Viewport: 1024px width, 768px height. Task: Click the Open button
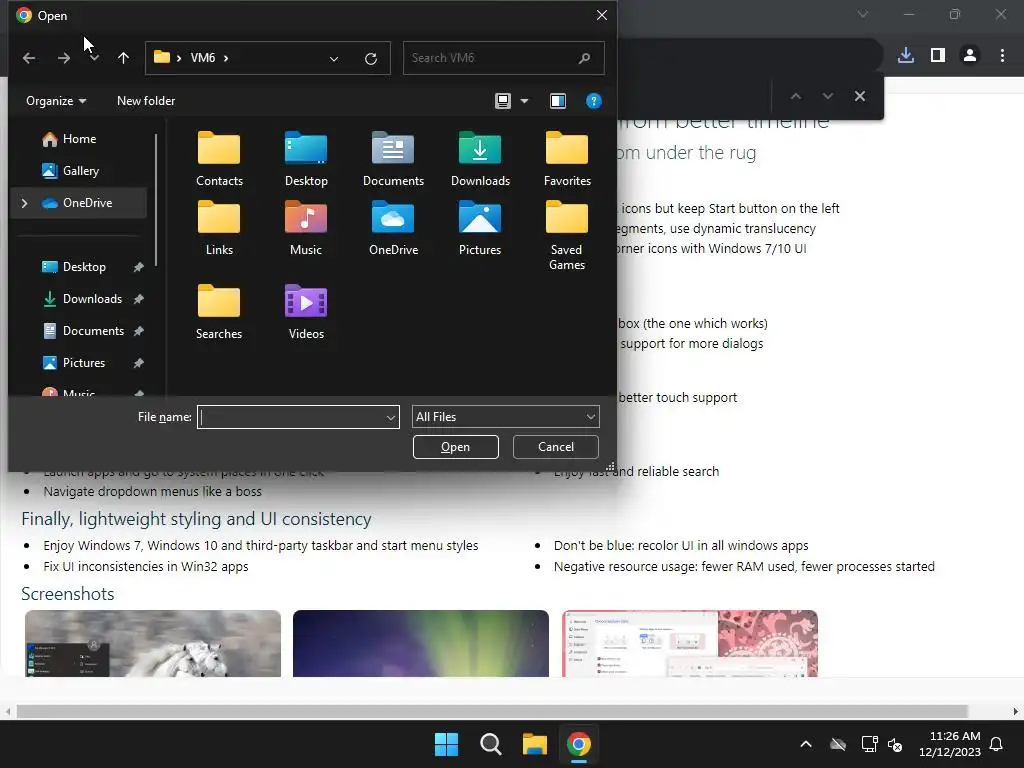tap(456, 447)
